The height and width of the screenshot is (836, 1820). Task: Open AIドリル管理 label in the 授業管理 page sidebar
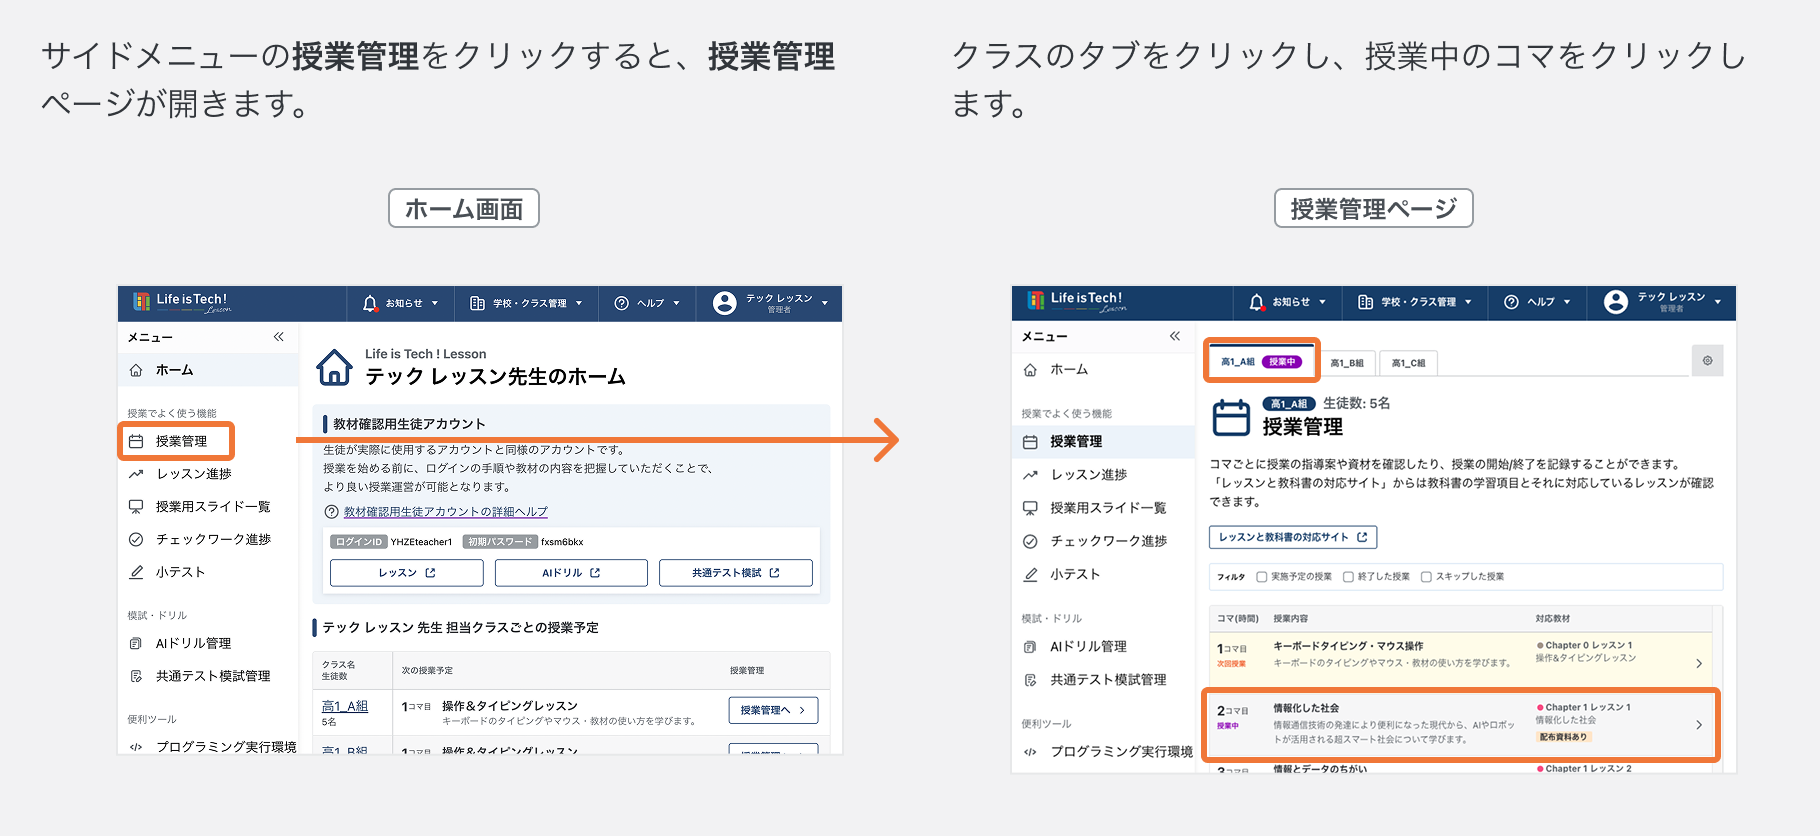1088,647
